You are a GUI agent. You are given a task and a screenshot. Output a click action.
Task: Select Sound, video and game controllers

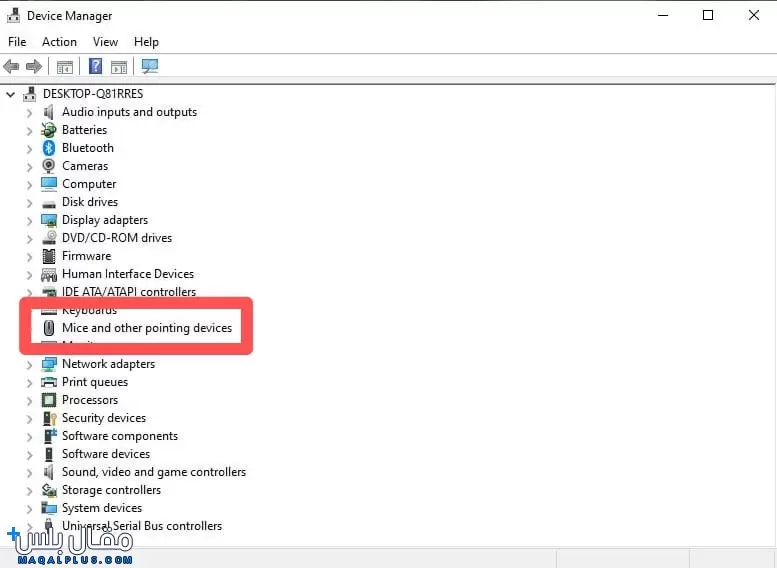point(153,472)
